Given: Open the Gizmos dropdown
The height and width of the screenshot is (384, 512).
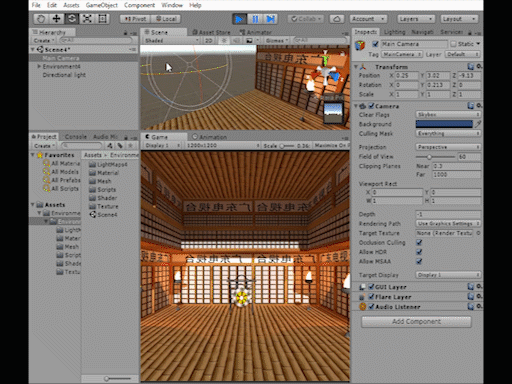Looking at the screenshot, I should point(277,40).
